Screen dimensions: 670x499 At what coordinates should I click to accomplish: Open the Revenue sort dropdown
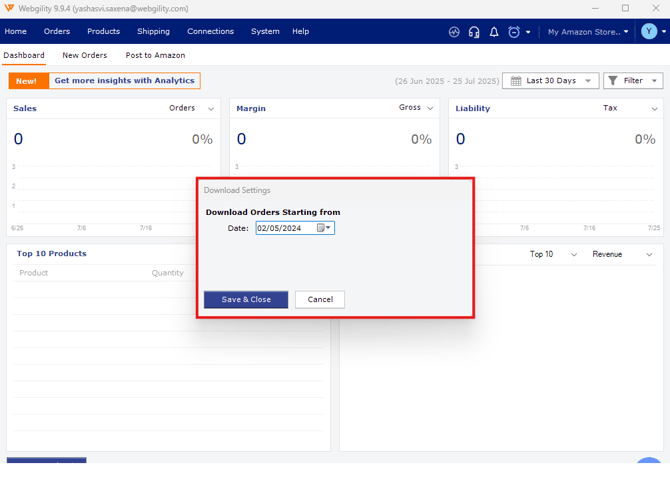620,254
